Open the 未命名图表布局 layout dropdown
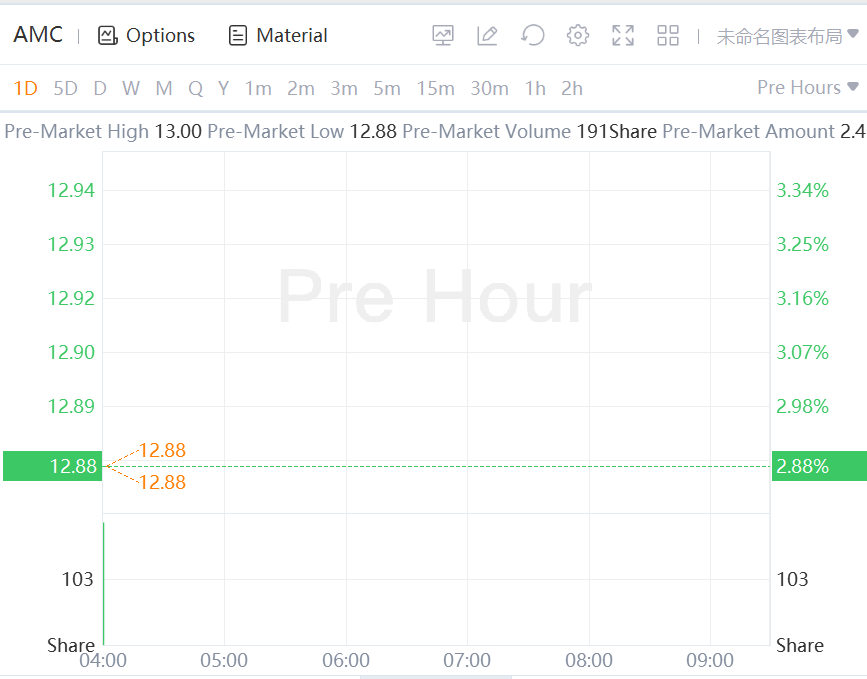 [x=787, y=36]
